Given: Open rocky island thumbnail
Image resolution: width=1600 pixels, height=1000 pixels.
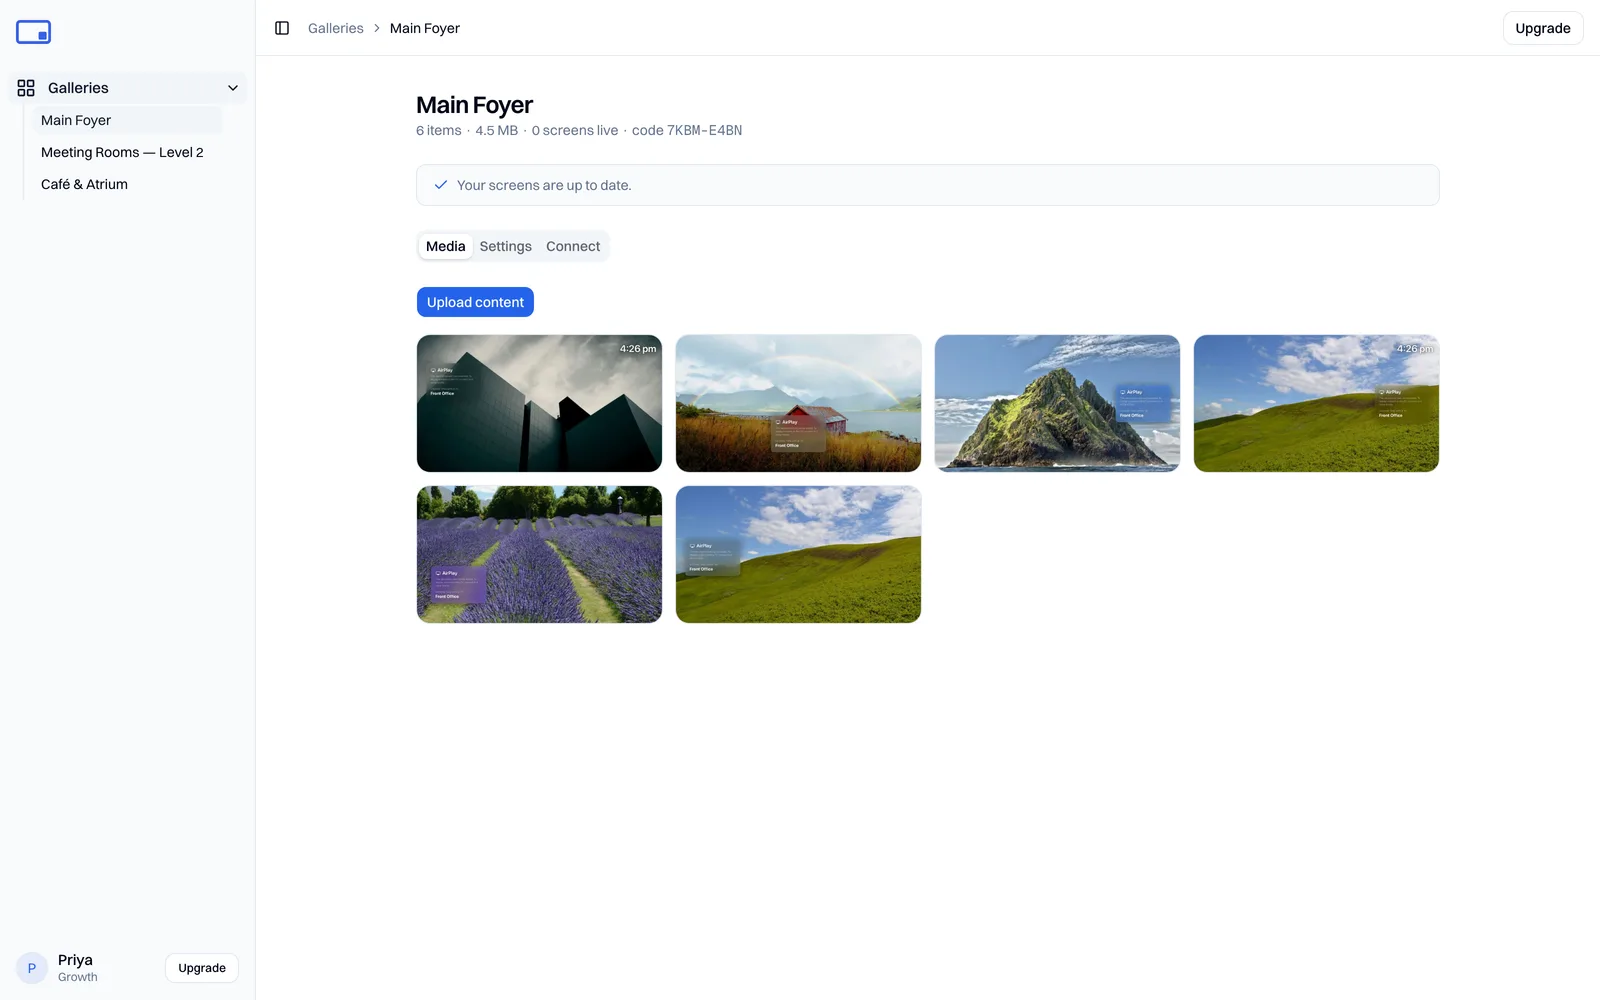Looking at the screenshot, I should coord(1057,403).
